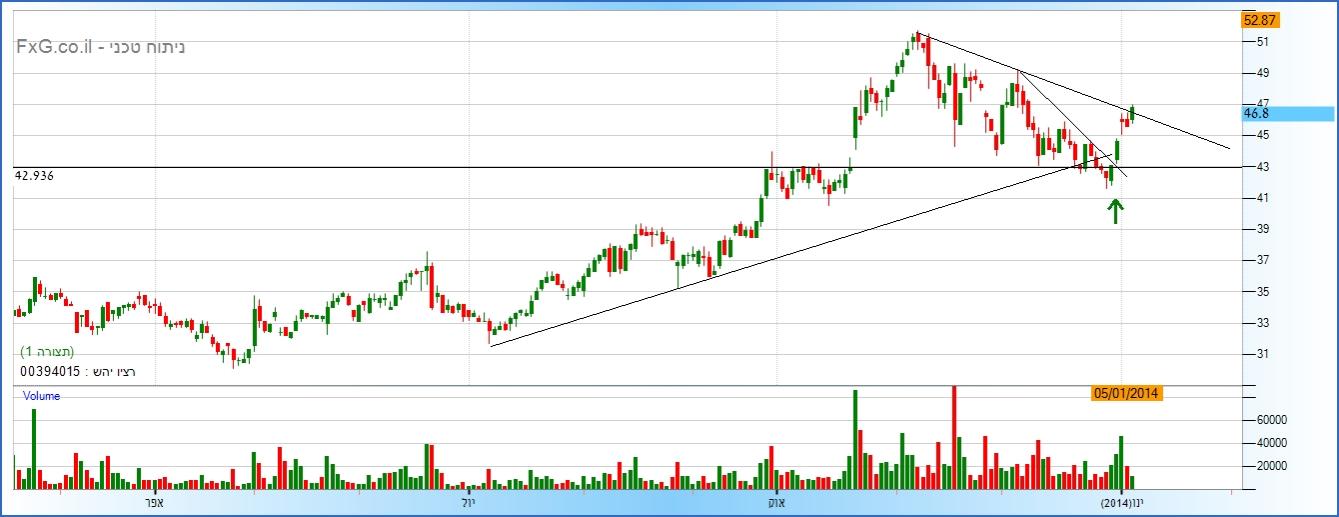Click the 00394015 stock identifier text
1339x517 pixels.
(x=50, y=371)
